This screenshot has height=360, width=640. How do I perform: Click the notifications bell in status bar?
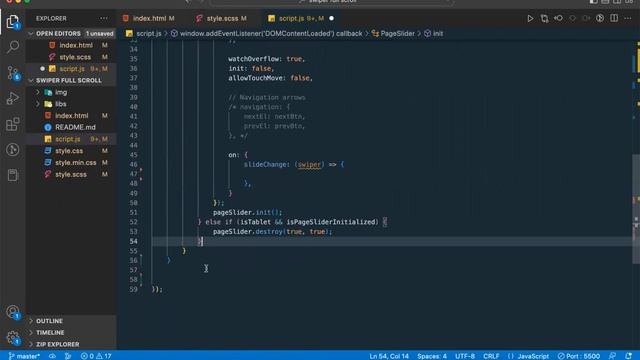(x=628, y=356)
